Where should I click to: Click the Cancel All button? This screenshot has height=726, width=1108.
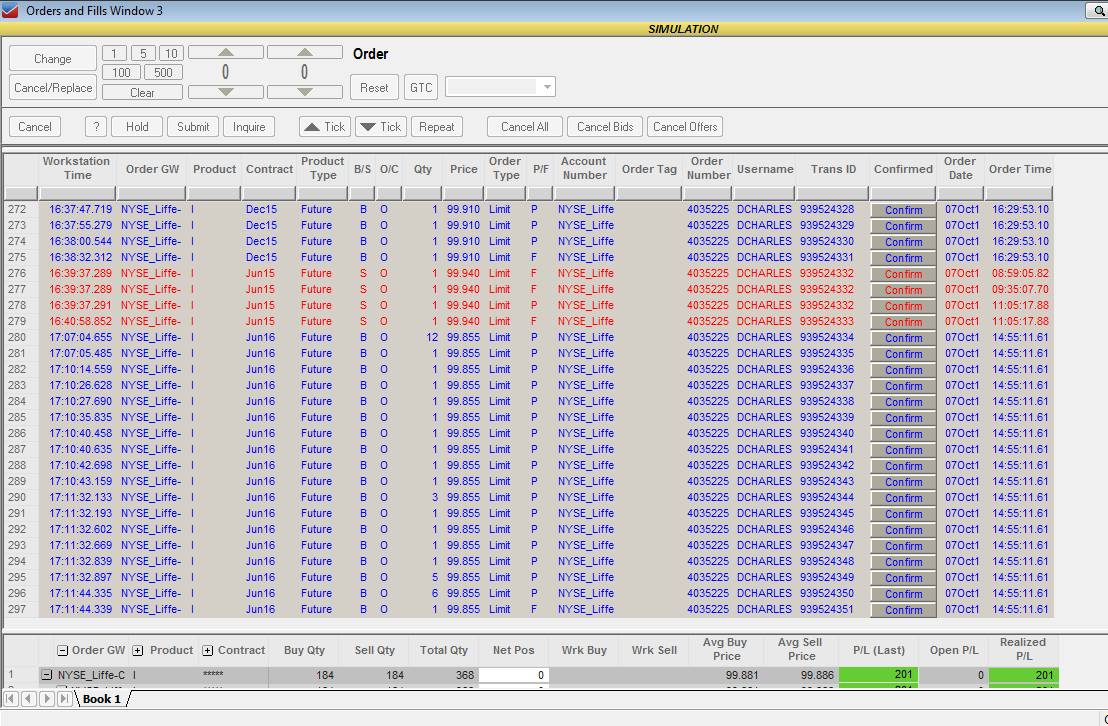524,127
